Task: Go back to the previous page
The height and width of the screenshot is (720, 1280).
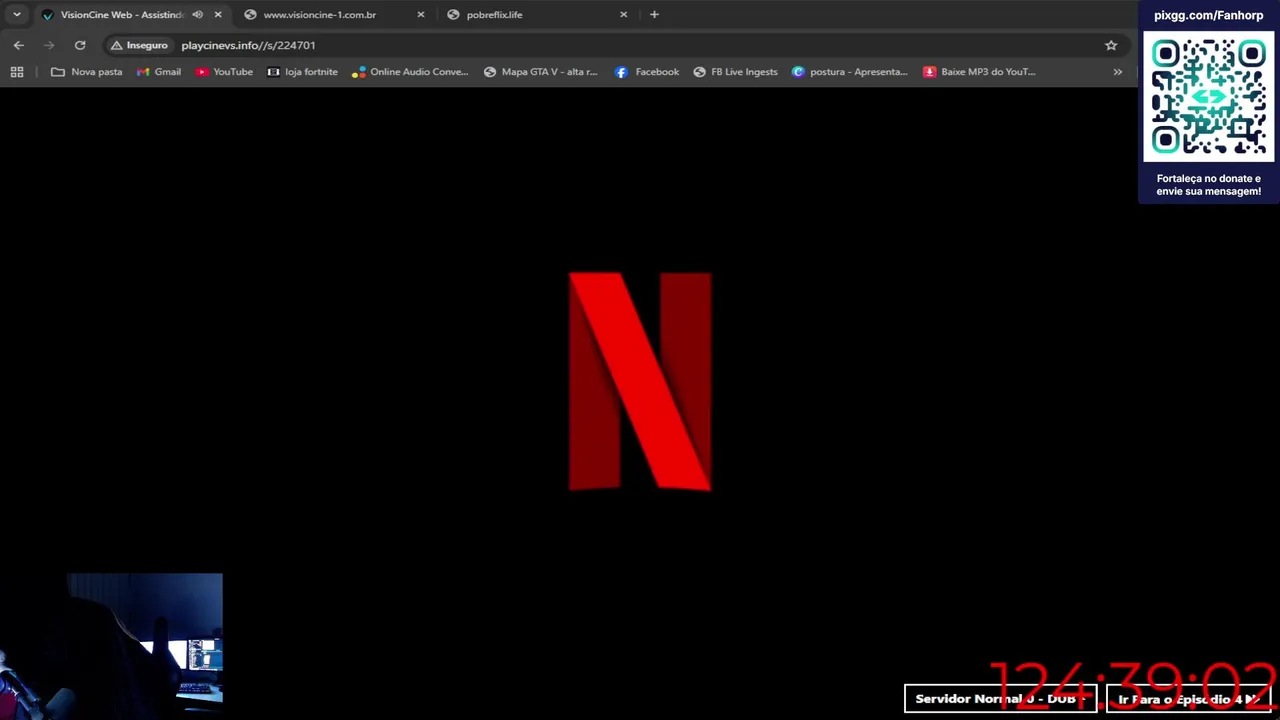Action: [x=19, y=45]
